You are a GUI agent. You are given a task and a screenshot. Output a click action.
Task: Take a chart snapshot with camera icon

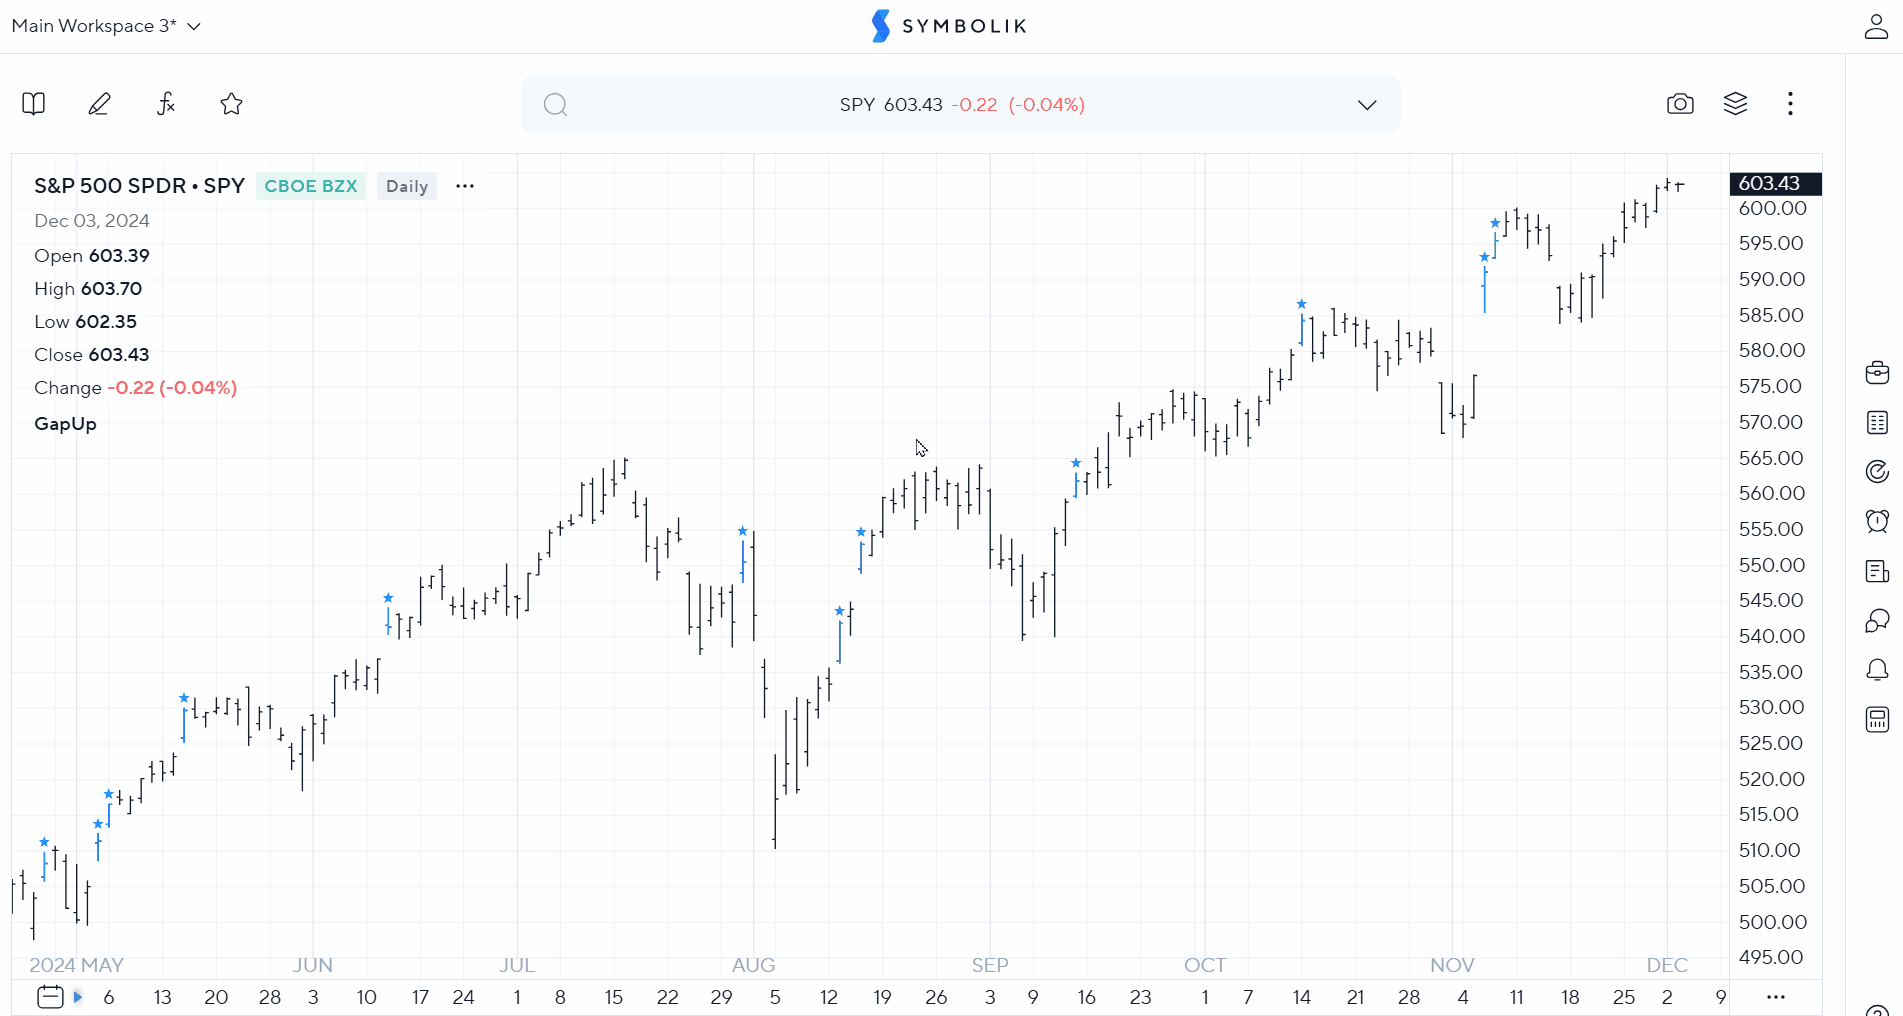point(1680,104)
